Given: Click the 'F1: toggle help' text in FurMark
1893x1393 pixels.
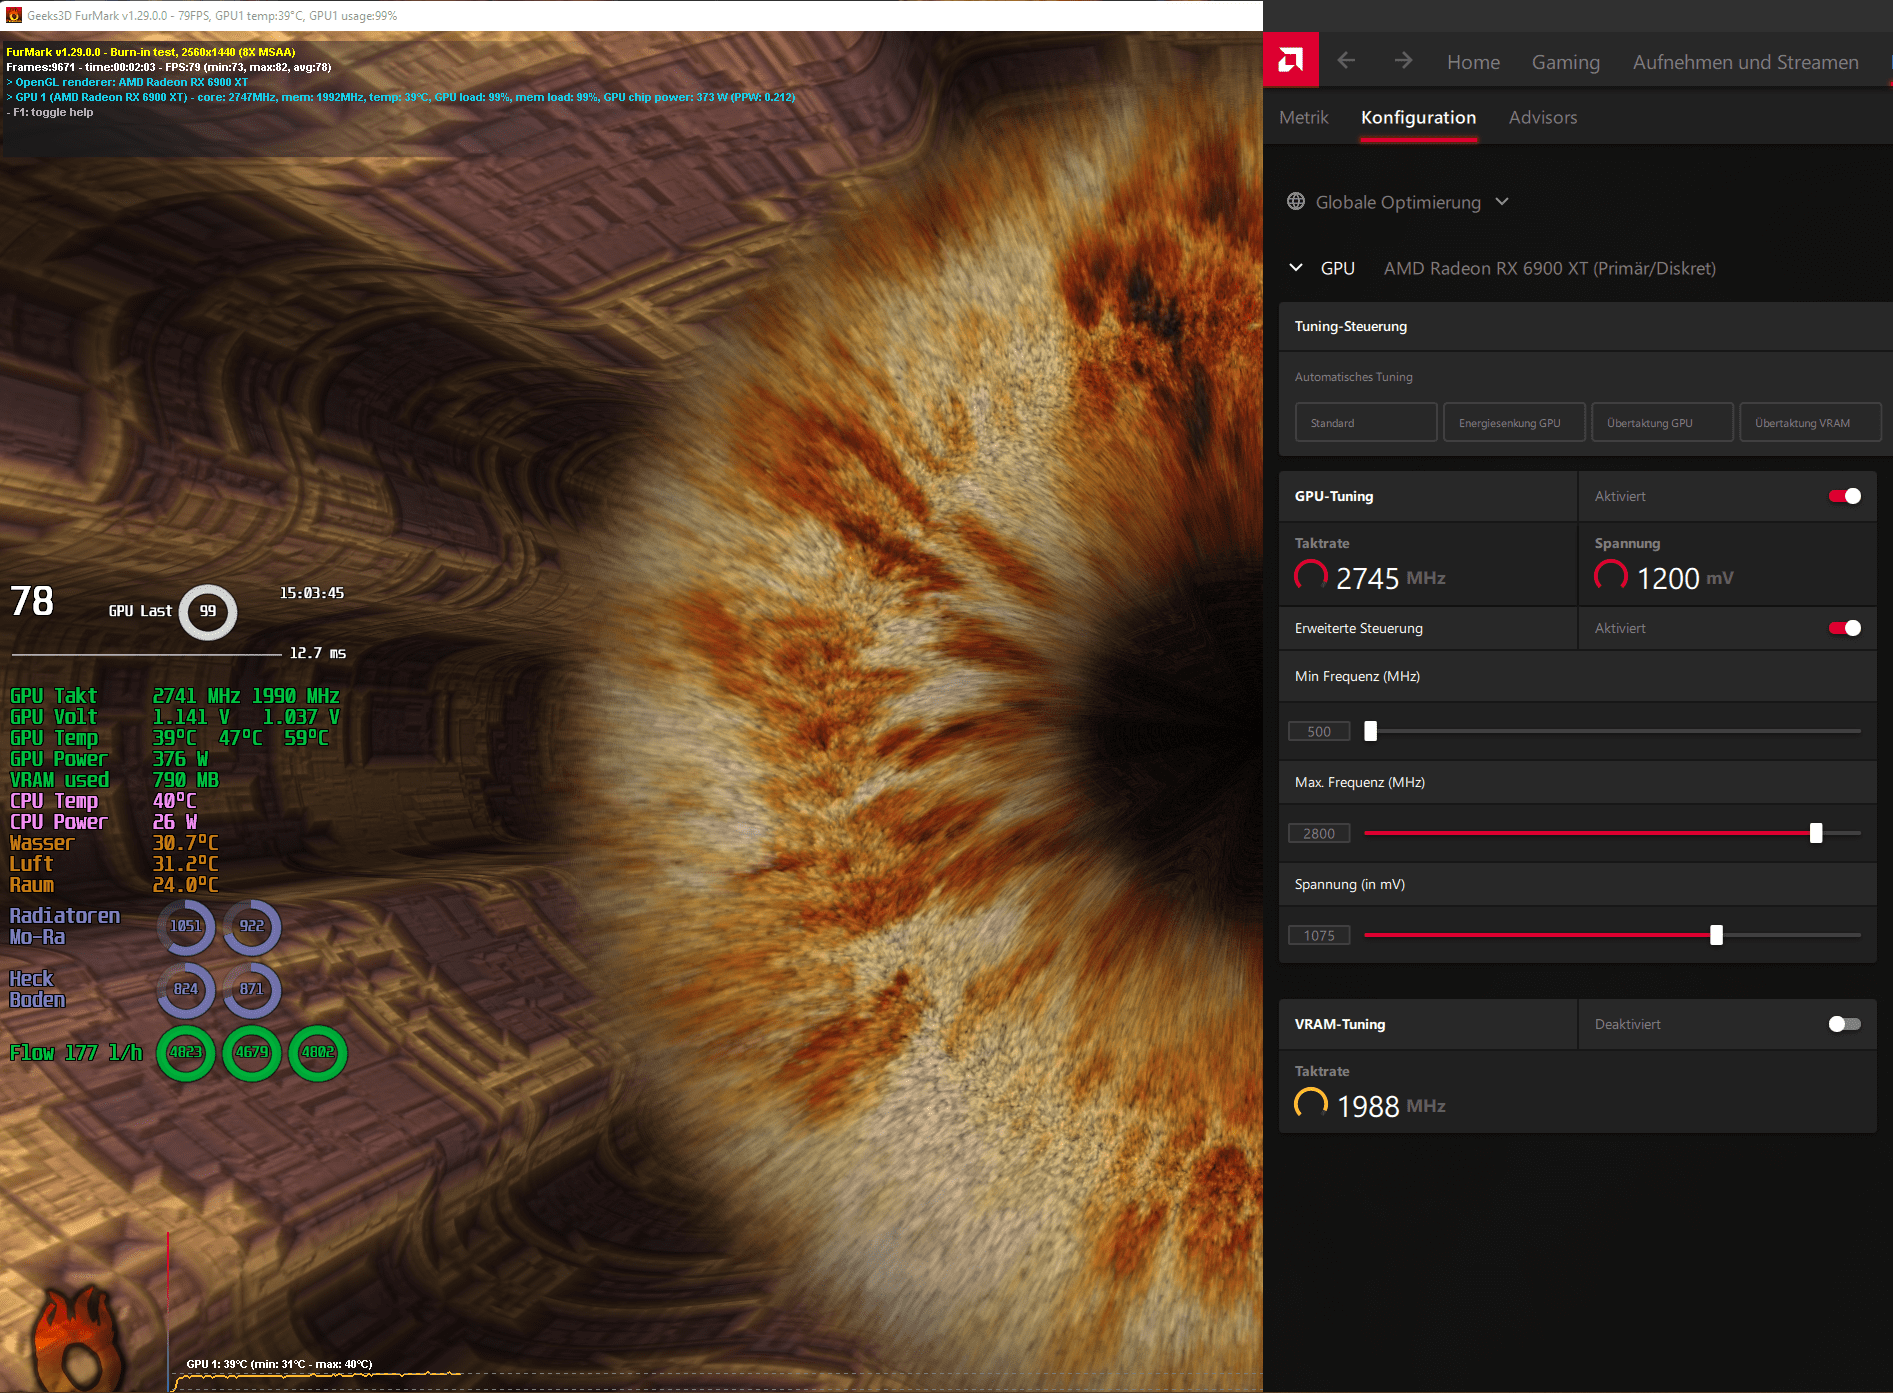Looking at the screenshot, I should [x=53, y=112].
